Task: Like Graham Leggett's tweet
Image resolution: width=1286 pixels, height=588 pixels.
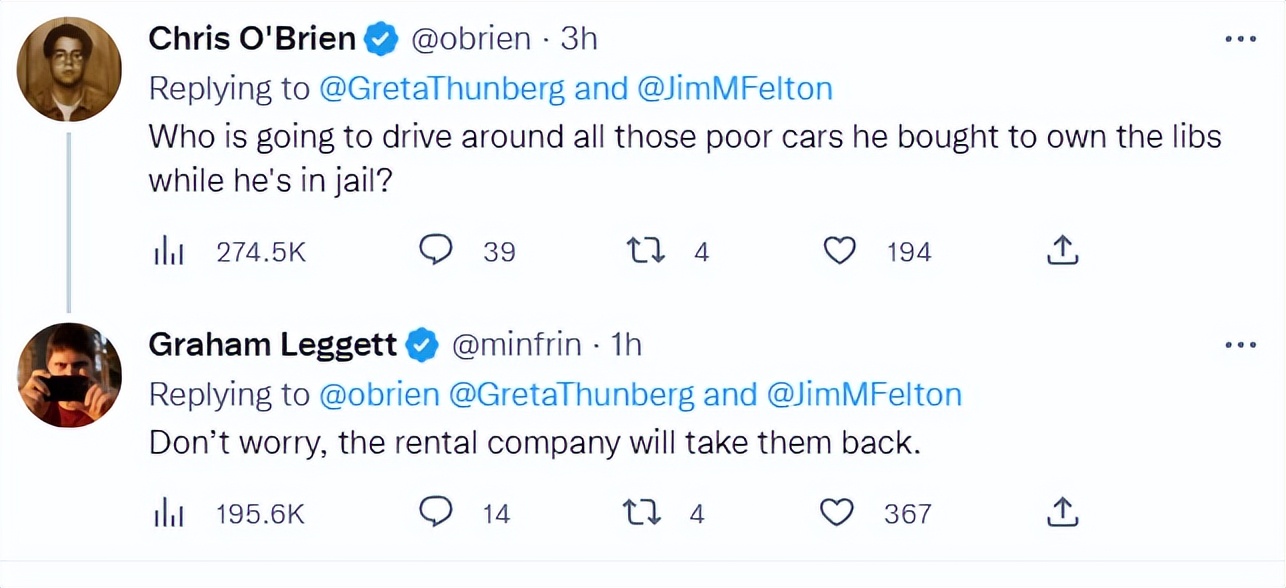Action: tap(836, 513)
